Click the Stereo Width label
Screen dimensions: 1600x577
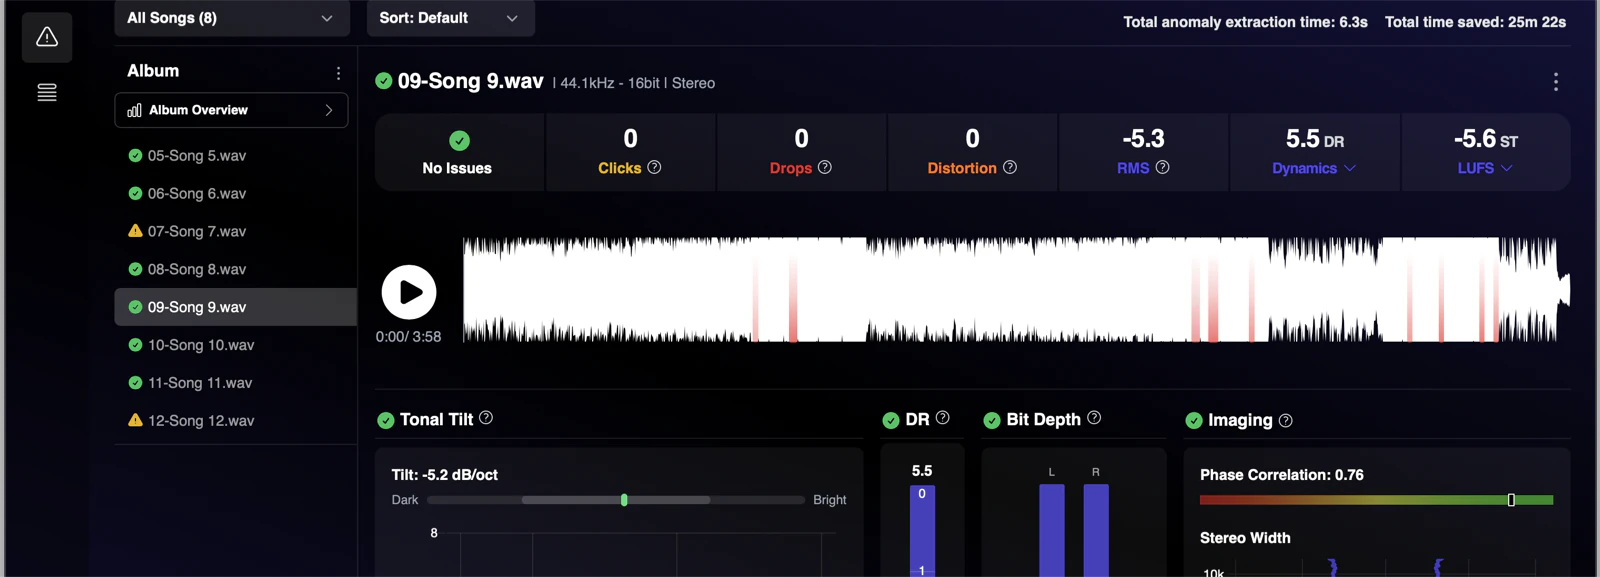coord(1245,538)
